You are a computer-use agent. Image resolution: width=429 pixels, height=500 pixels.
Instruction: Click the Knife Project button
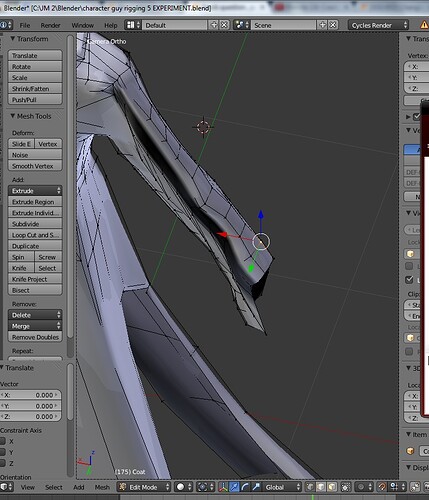pyautogui.click(x=35, y=279)
